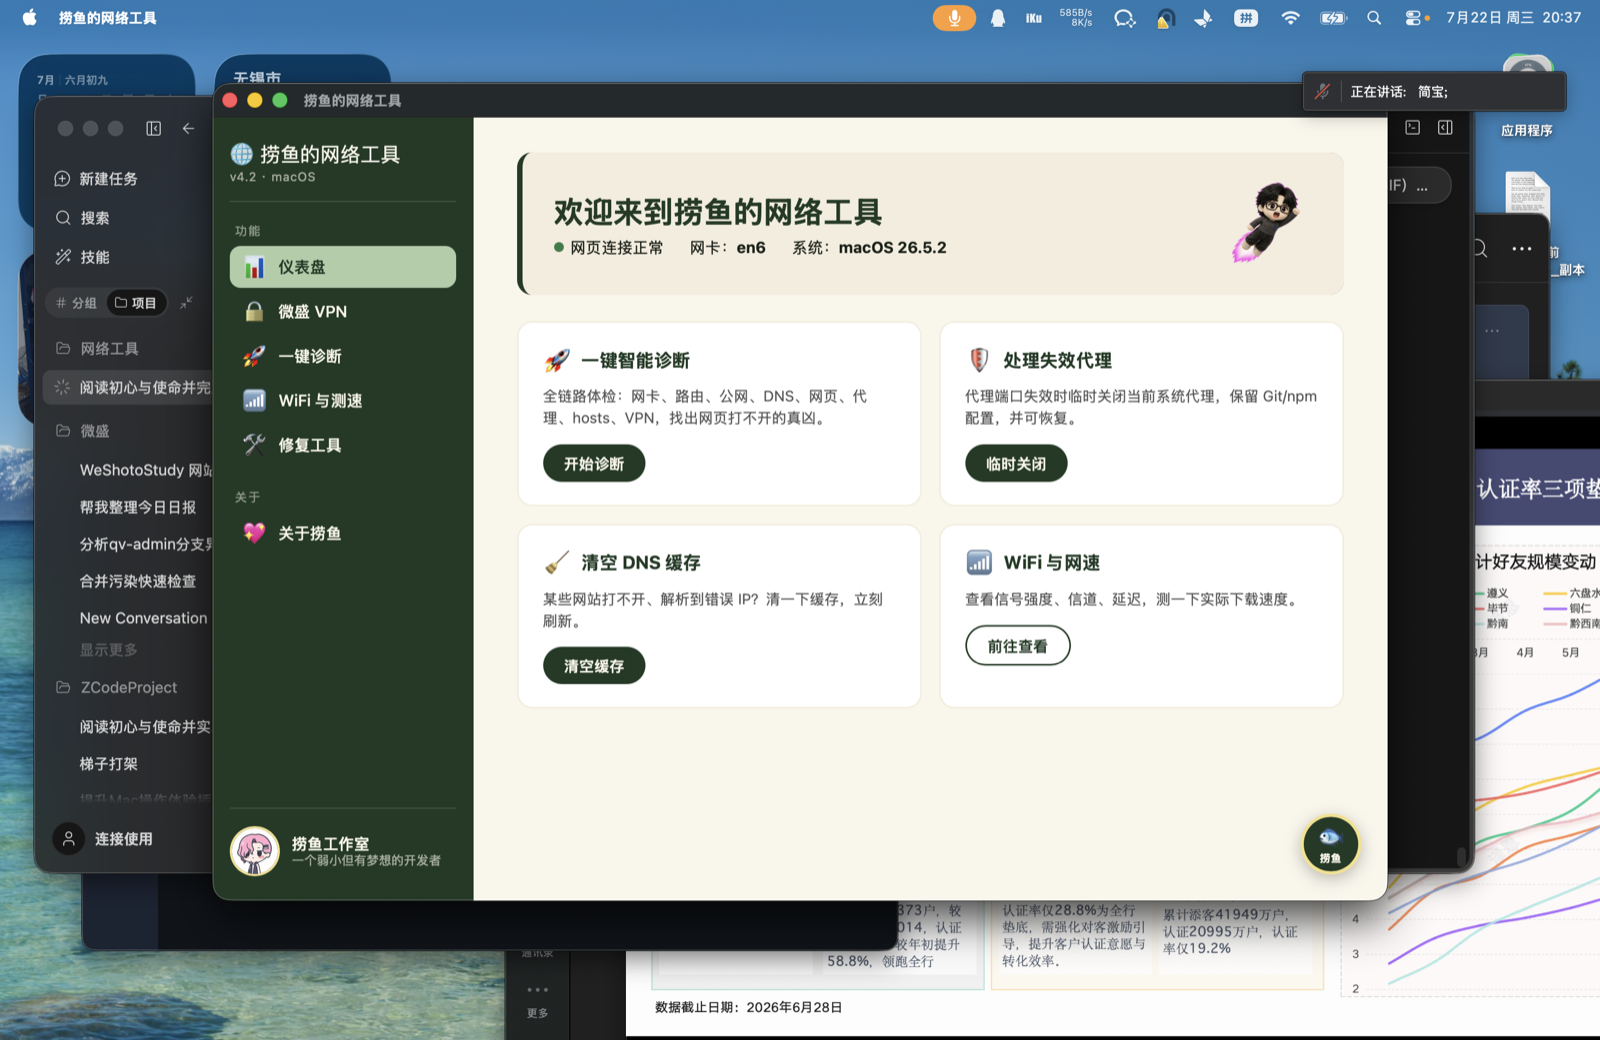The height and width of the screenshot is (1040, 1600).
Task: Click the tools icon of 修复工具
Action: tap(255, 445)
